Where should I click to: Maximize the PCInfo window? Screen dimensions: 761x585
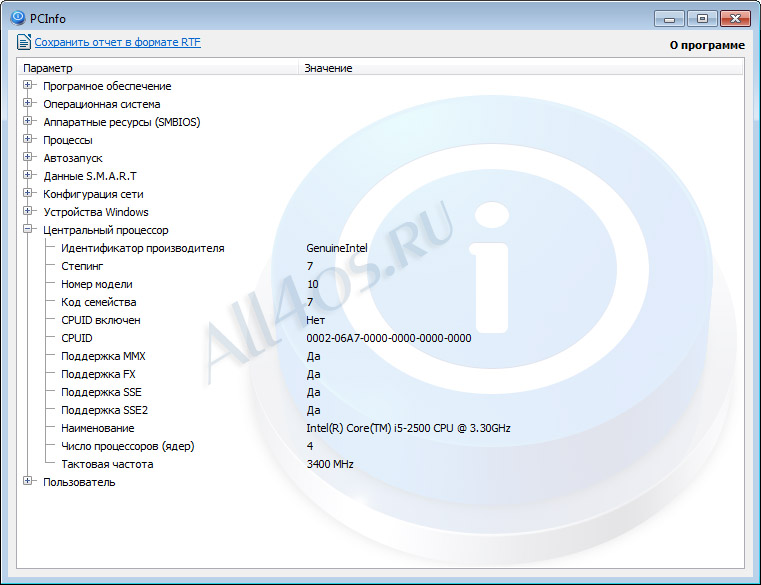[x=702, y=19]
